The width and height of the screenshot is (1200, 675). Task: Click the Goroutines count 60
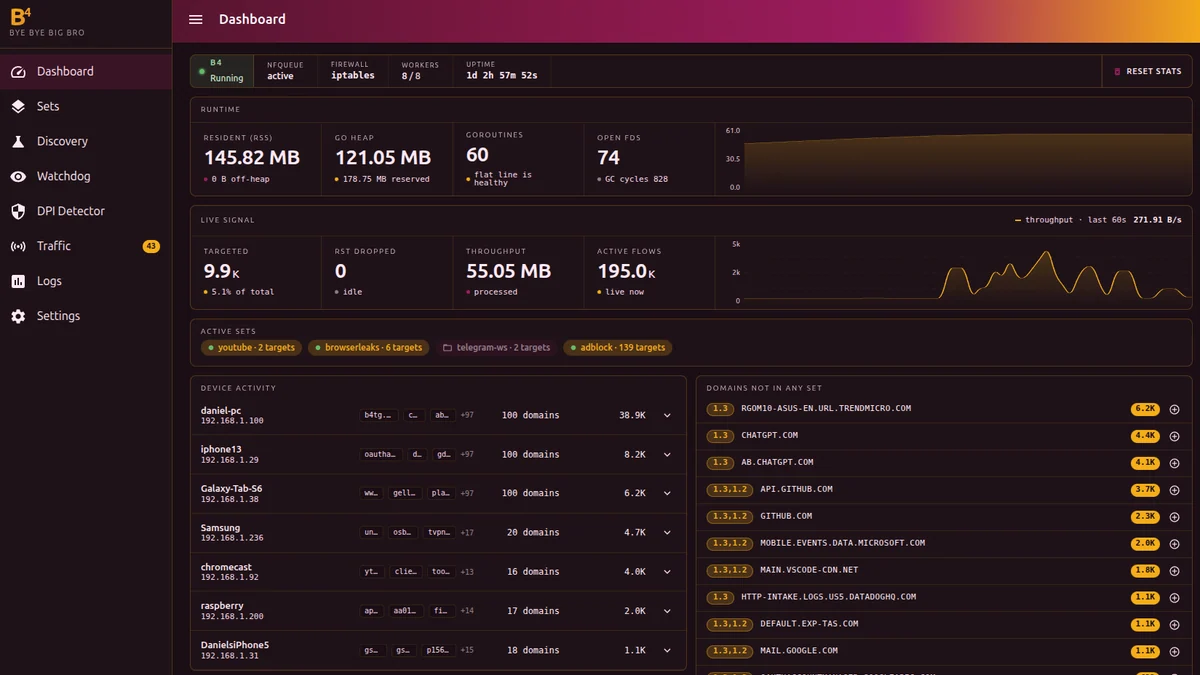pyautogui.click(x=477, y=154)
